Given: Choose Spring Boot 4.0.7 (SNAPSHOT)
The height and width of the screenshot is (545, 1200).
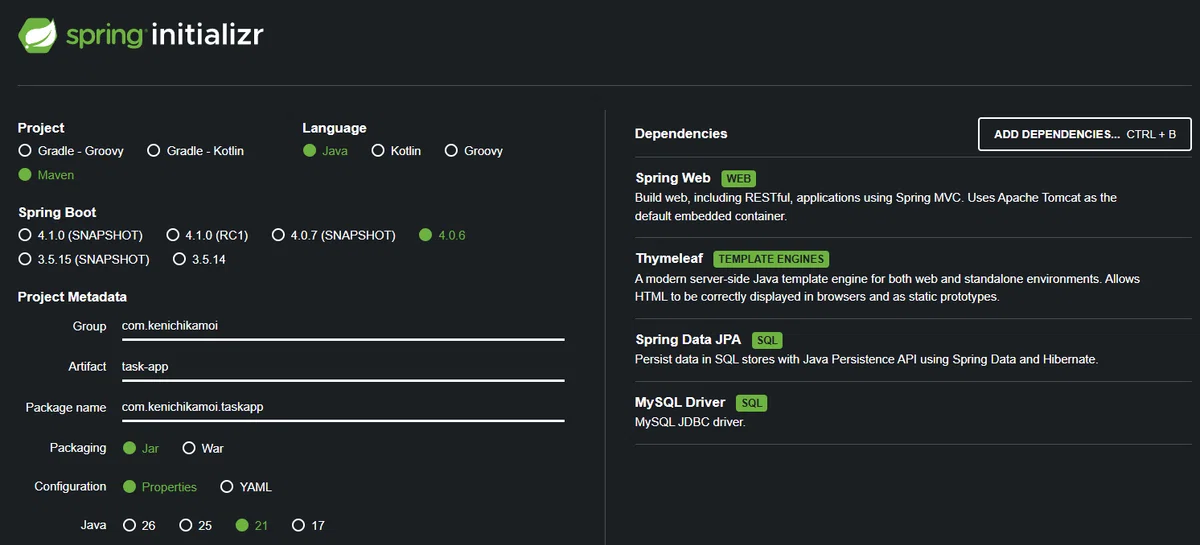Looking at the screenshot, I should click(334, 235).
